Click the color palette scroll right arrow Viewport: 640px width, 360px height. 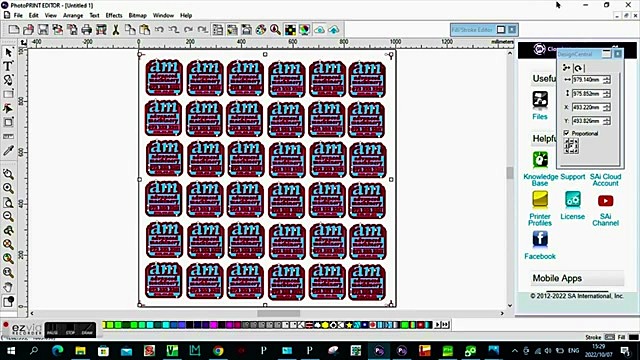pos(438,325)
